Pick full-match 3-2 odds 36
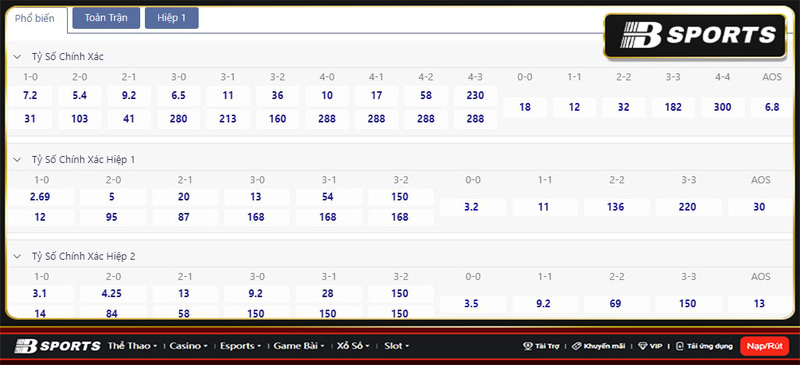Image resolution: width=800 pixels, height=365 pixels. click(278, 95)
